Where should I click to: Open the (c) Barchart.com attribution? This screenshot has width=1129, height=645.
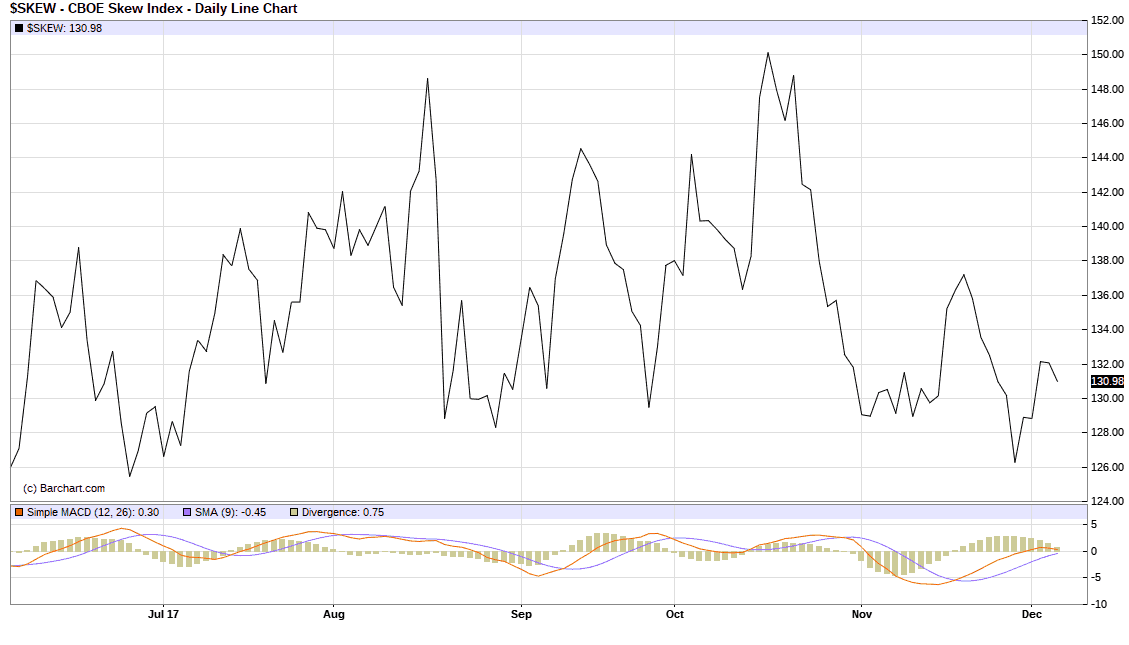coord(64,488)
